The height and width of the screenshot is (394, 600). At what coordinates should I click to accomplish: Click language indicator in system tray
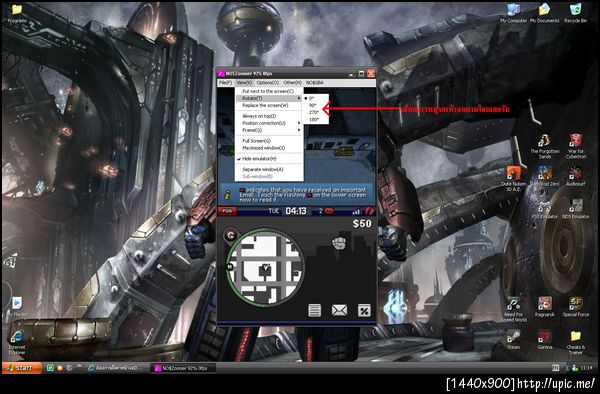[556, 368]
